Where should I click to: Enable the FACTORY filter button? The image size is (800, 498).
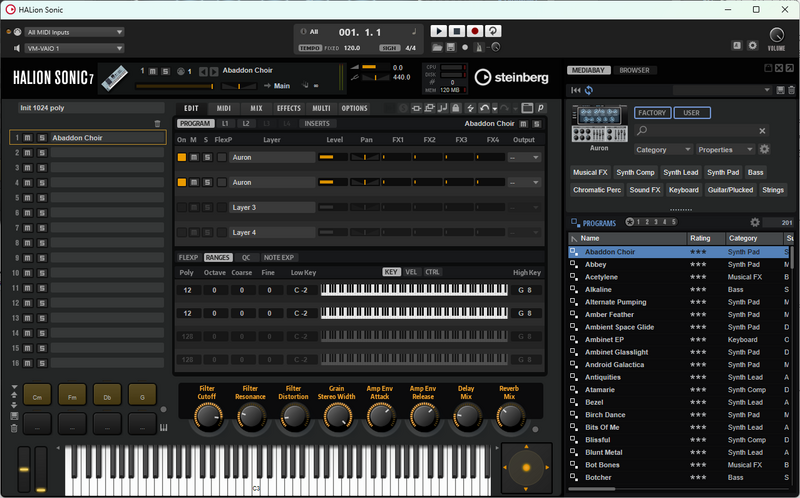click(x=652, y=113)
